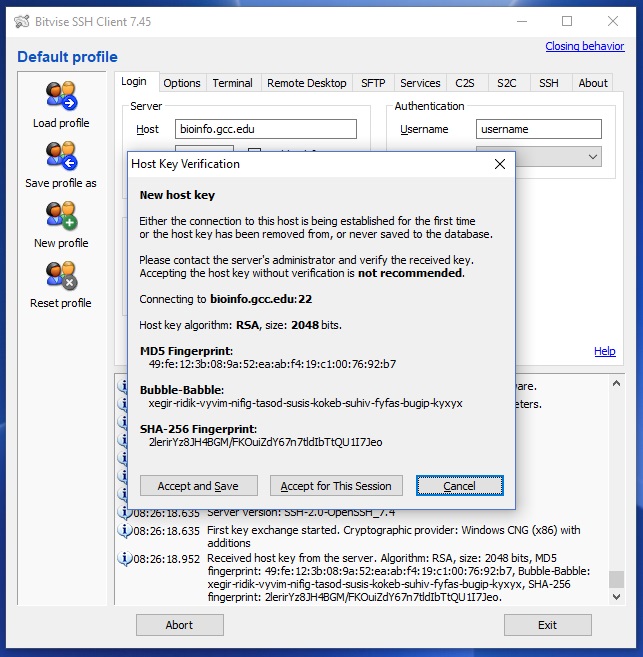The image size is (643, 657).
Task: Click the Load profile icon
Action: click(x=61, y=96)
